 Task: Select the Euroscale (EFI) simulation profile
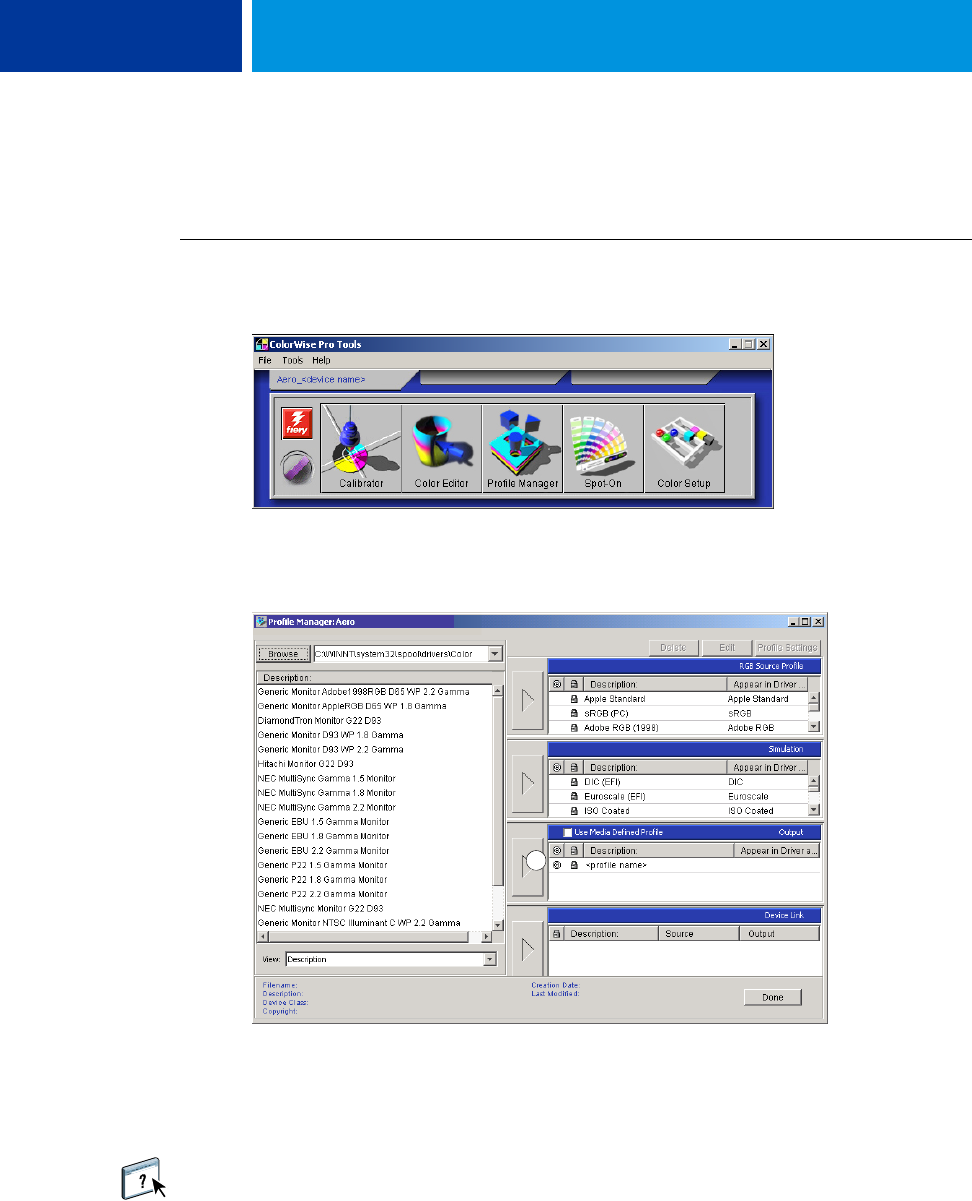(x=678, y=796)
